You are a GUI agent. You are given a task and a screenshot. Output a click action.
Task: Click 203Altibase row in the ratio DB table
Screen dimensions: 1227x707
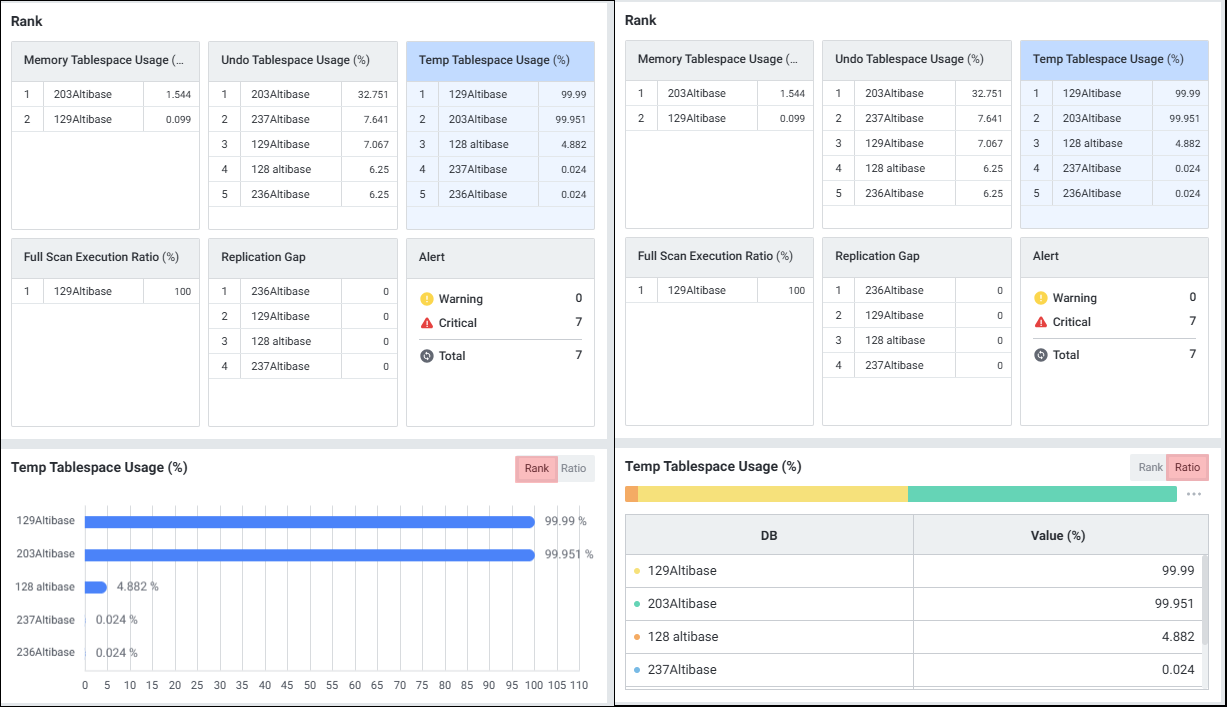[x=770, y=604]
